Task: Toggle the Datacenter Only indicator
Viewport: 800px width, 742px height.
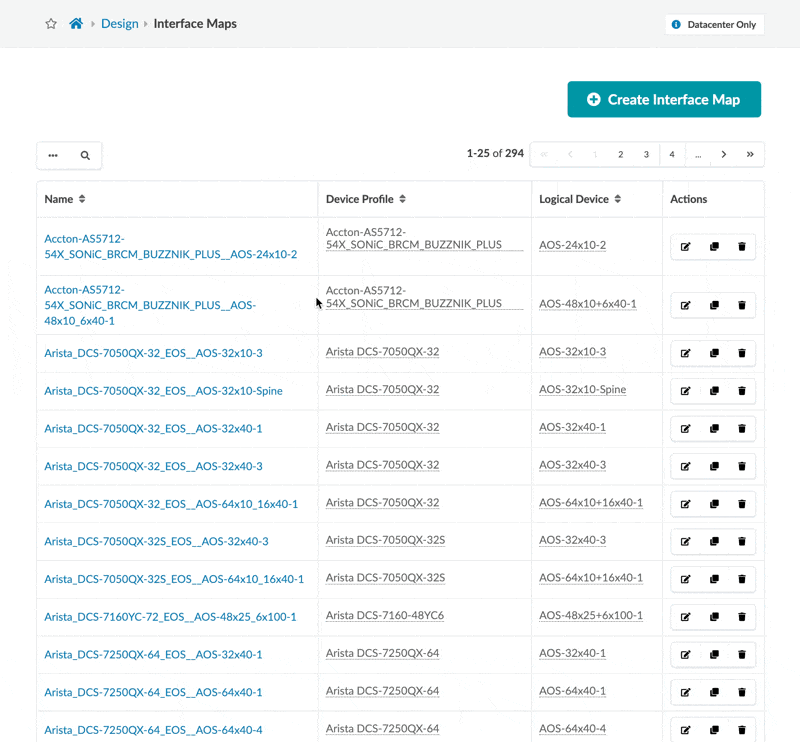Action: click(714, 24)
